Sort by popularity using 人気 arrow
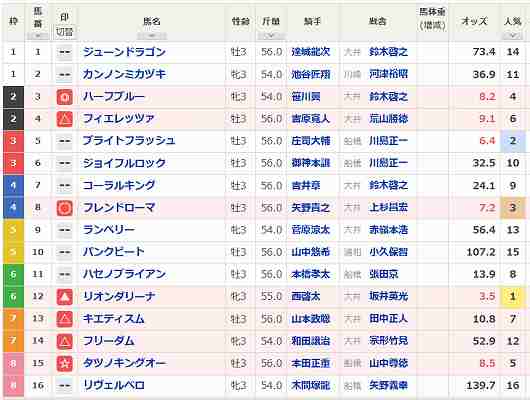The width and height of the screenshot is (530, 400). 512,36
